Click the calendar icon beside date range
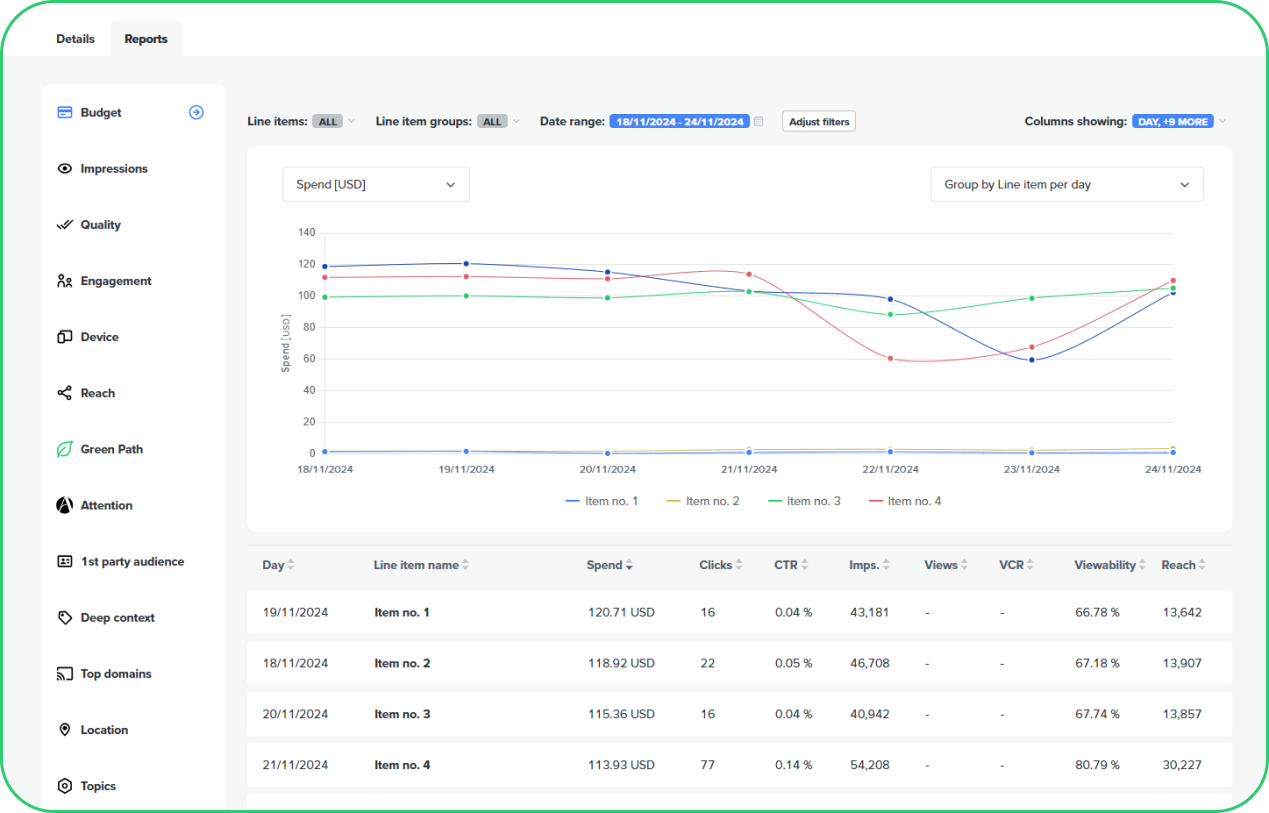1269x813 pixels. pyautogui.click(x=759, y=122)
